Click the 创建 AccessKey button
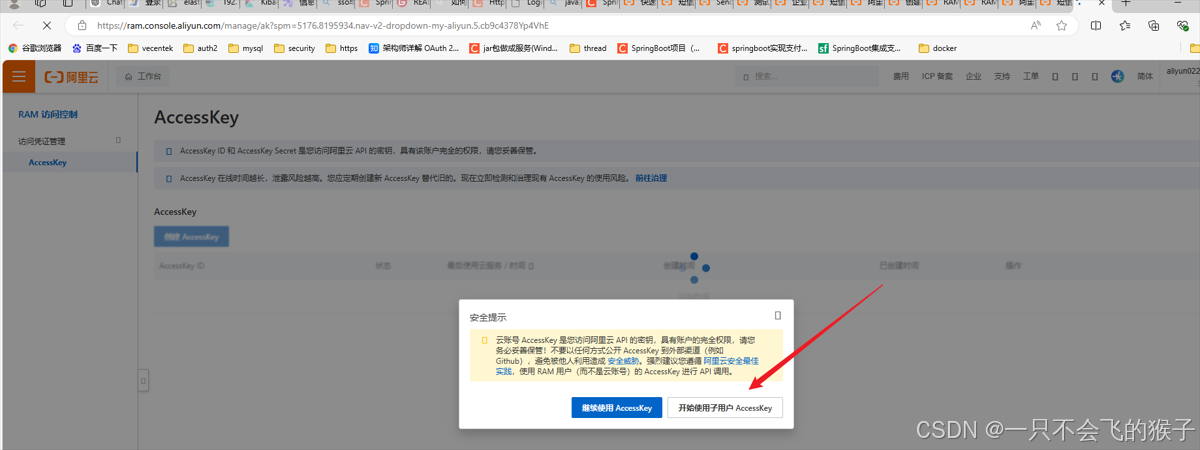This screenshot has height=450, width=1200. pos(192,237)
